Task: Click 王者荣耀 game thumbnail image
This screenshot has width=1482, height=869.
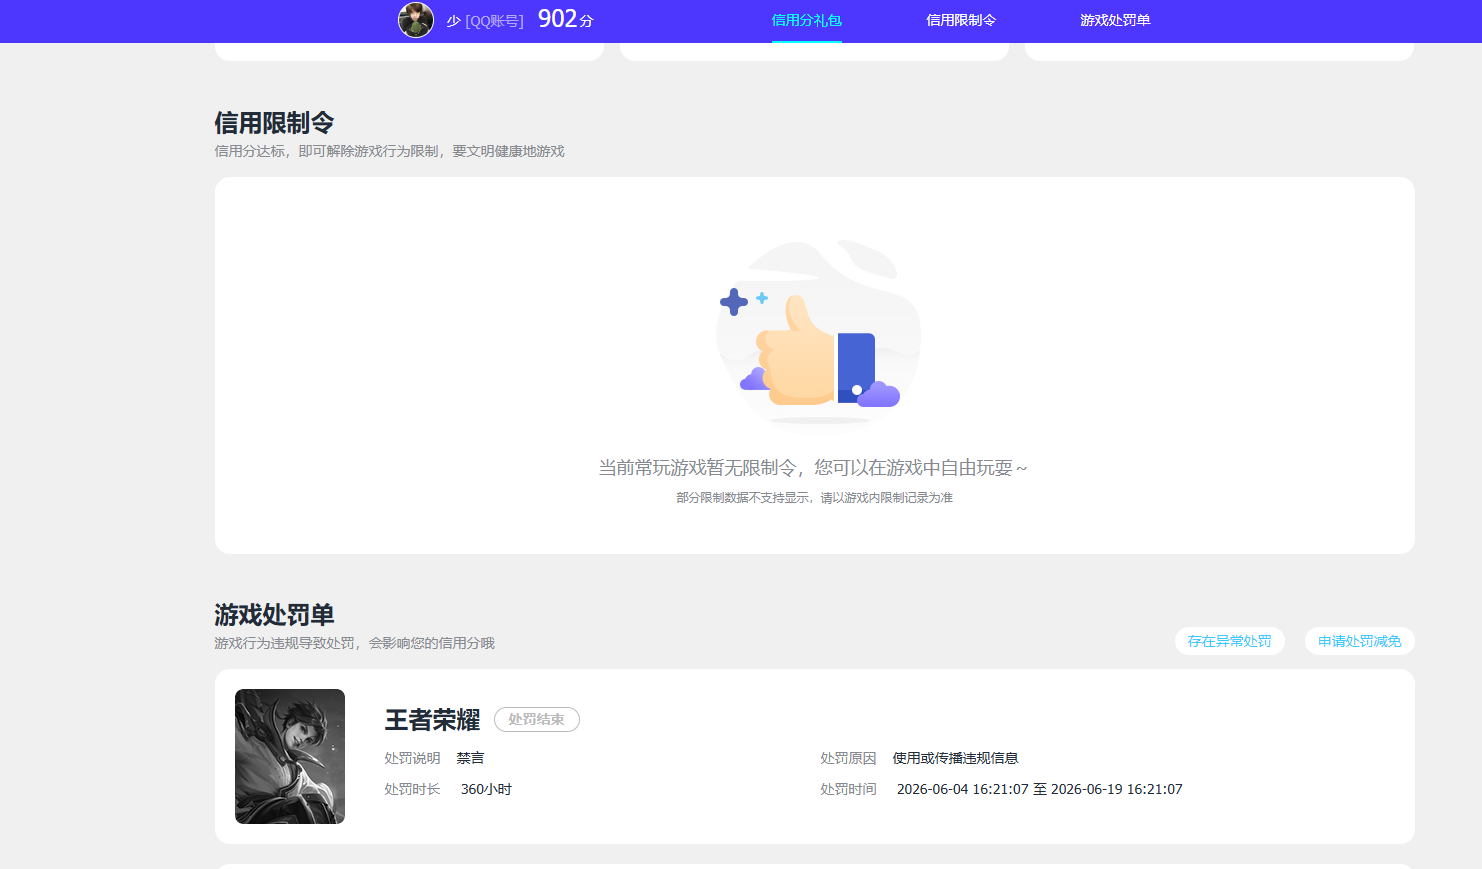Action: [x=290, y=756]
